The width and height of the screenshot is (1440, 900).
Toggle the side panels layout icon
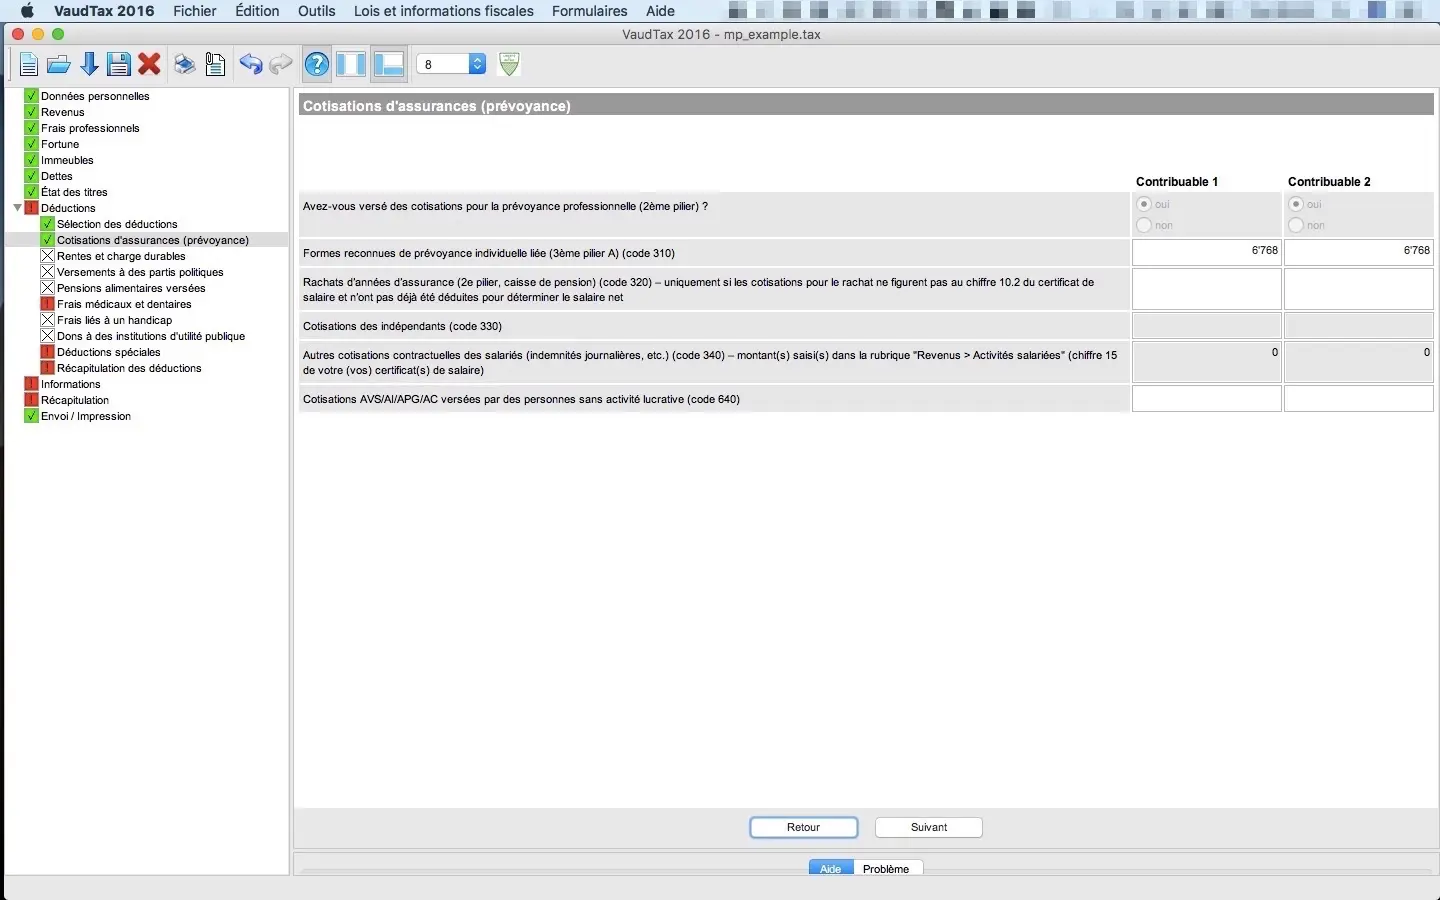tap(351, 65)
